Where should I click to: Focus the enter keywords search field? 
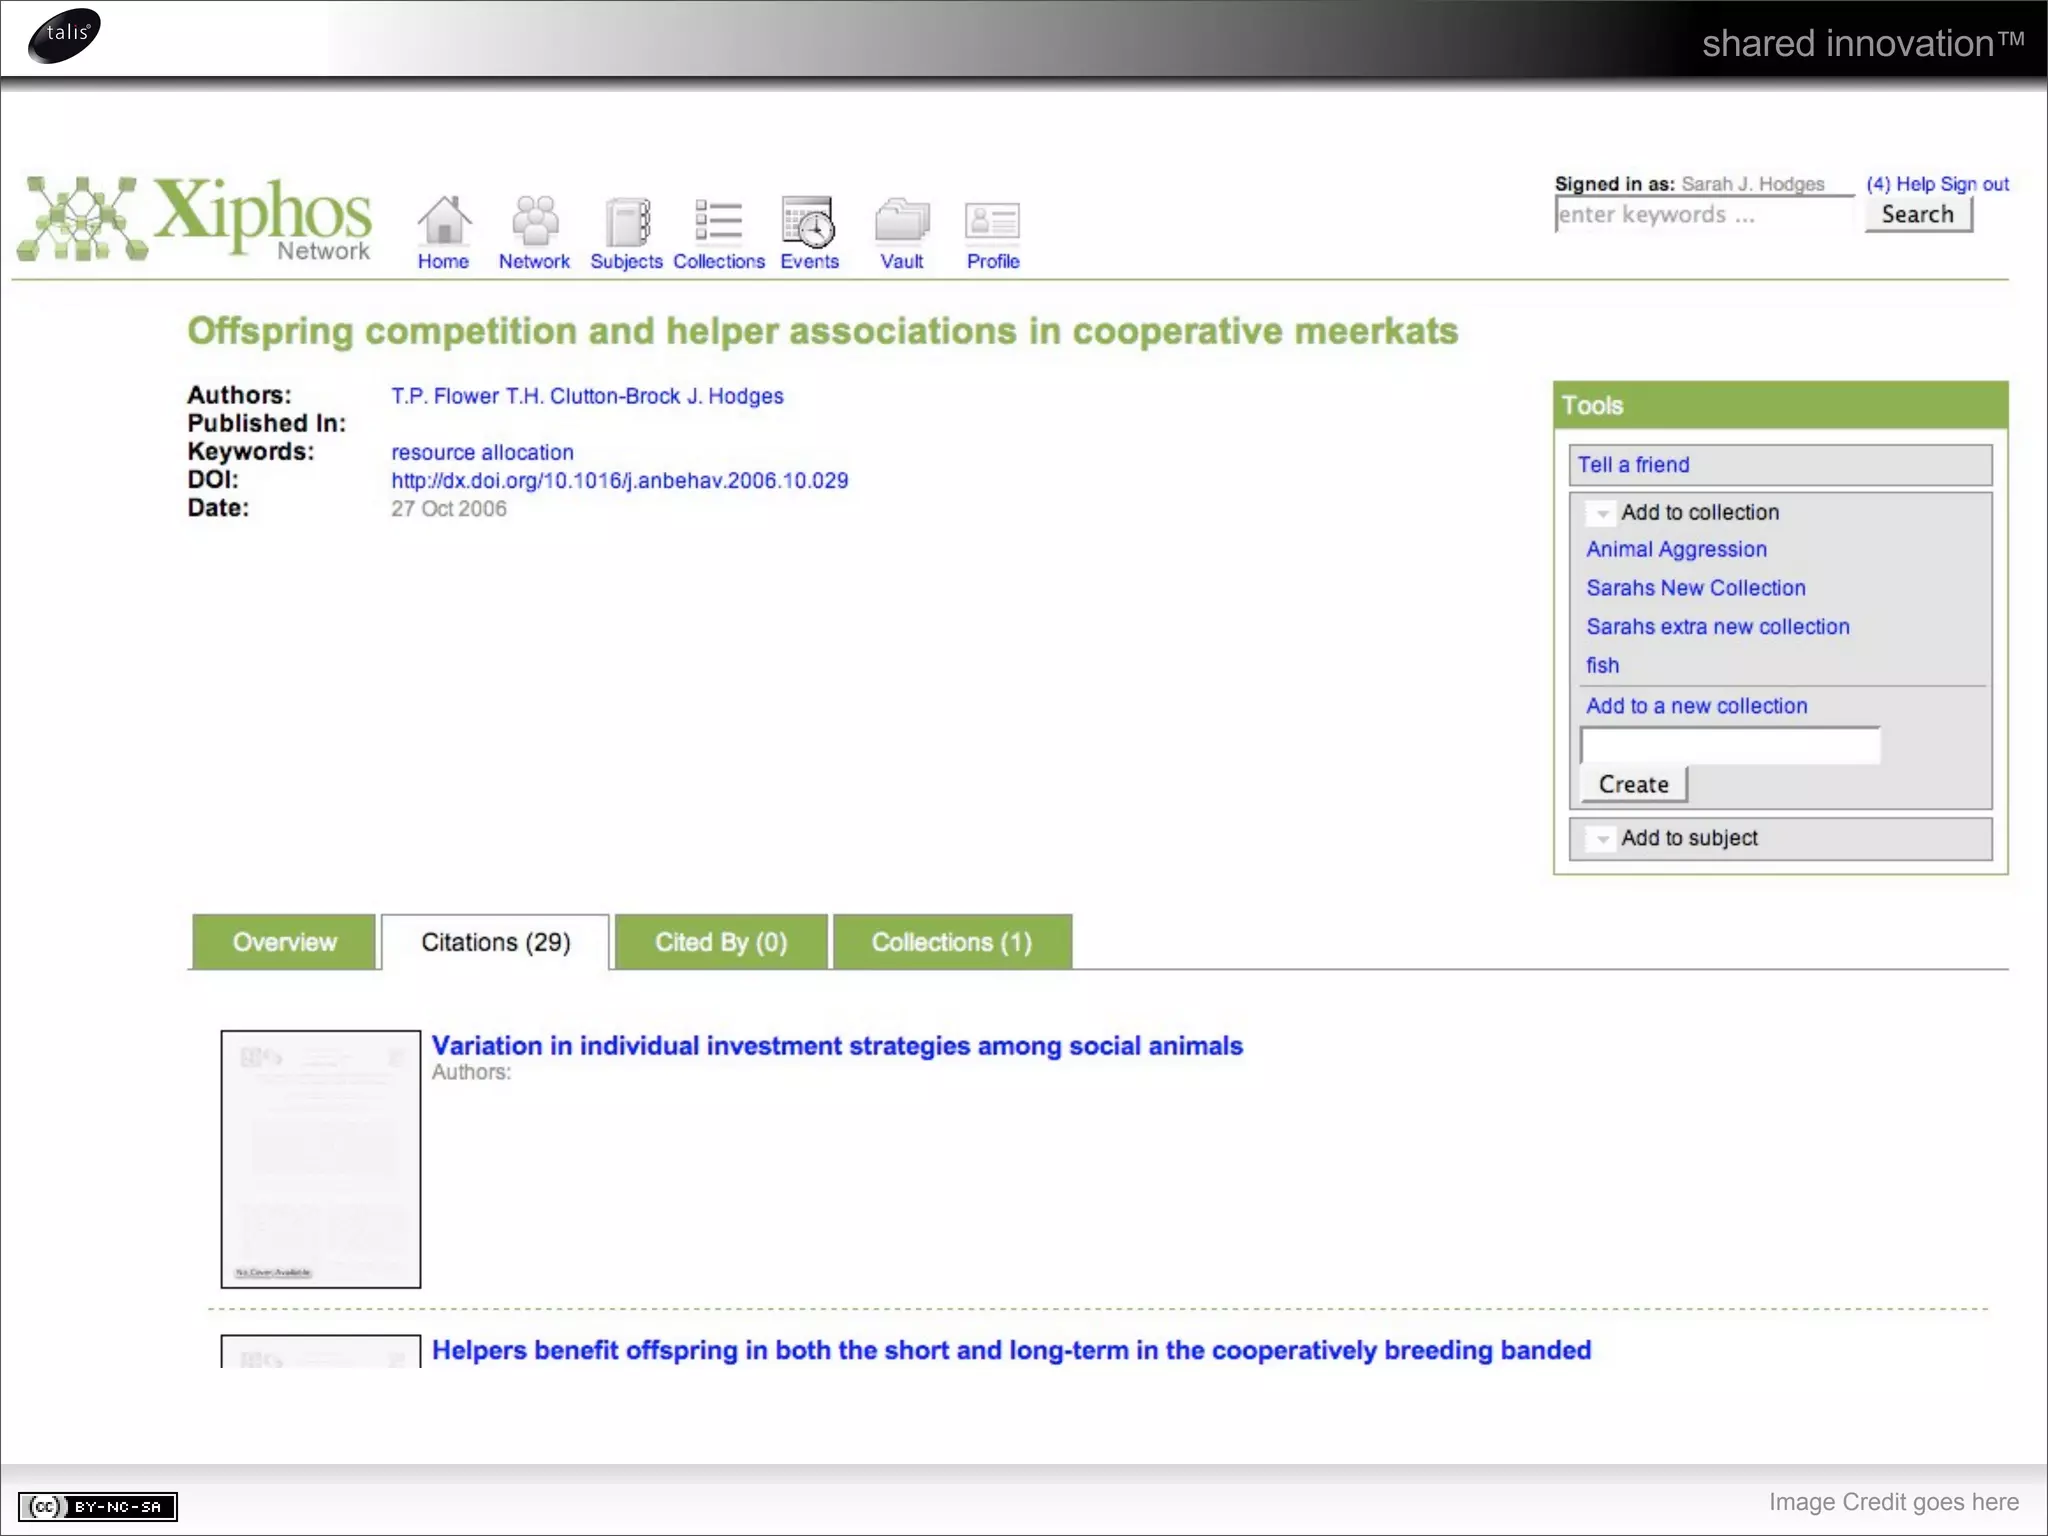1704,214
